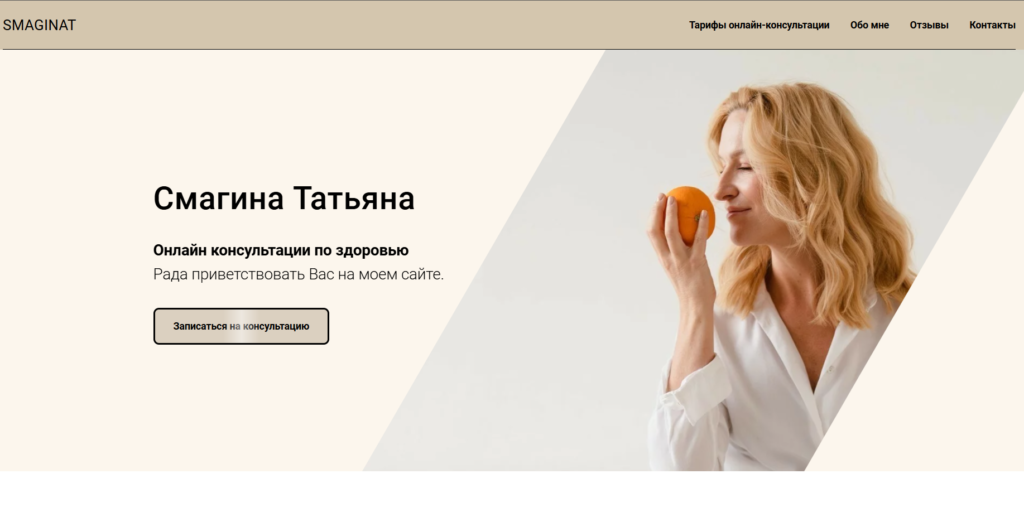Open the Отзывы navigation link
The height and width of the screenshot is (522, 1024).
coord(929,25)
